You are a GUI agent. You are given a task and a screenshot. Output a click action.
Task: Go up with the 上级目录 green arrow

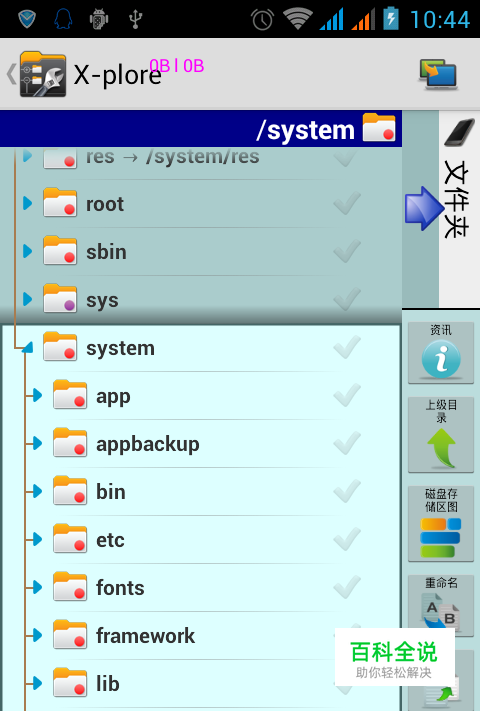pyautogui.click(x=441, y=435)
